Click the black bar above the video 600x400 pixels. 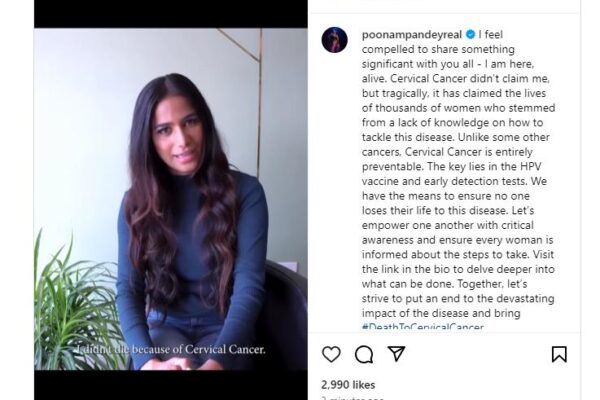[171, 14]
